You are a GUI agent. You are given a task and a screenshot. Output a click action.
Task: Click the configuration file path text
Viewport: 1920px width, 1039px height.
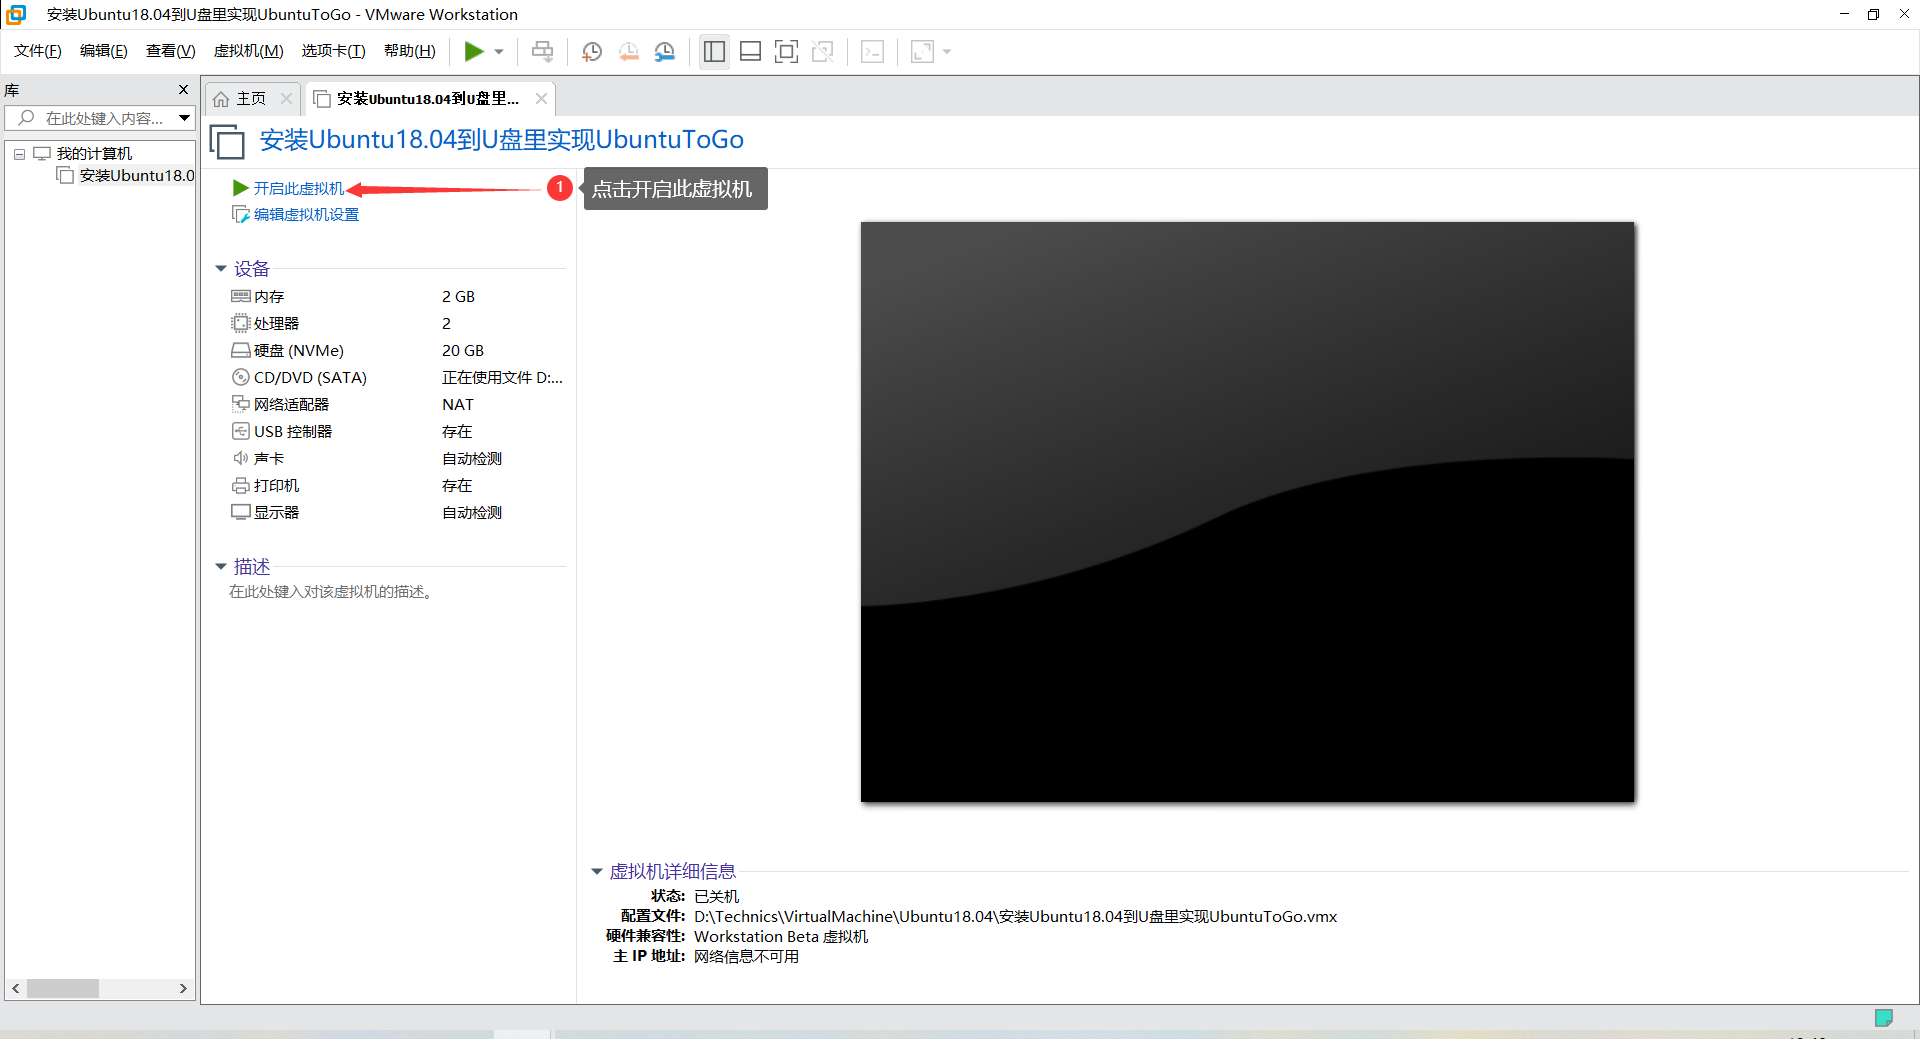[x=1015, y=916]
